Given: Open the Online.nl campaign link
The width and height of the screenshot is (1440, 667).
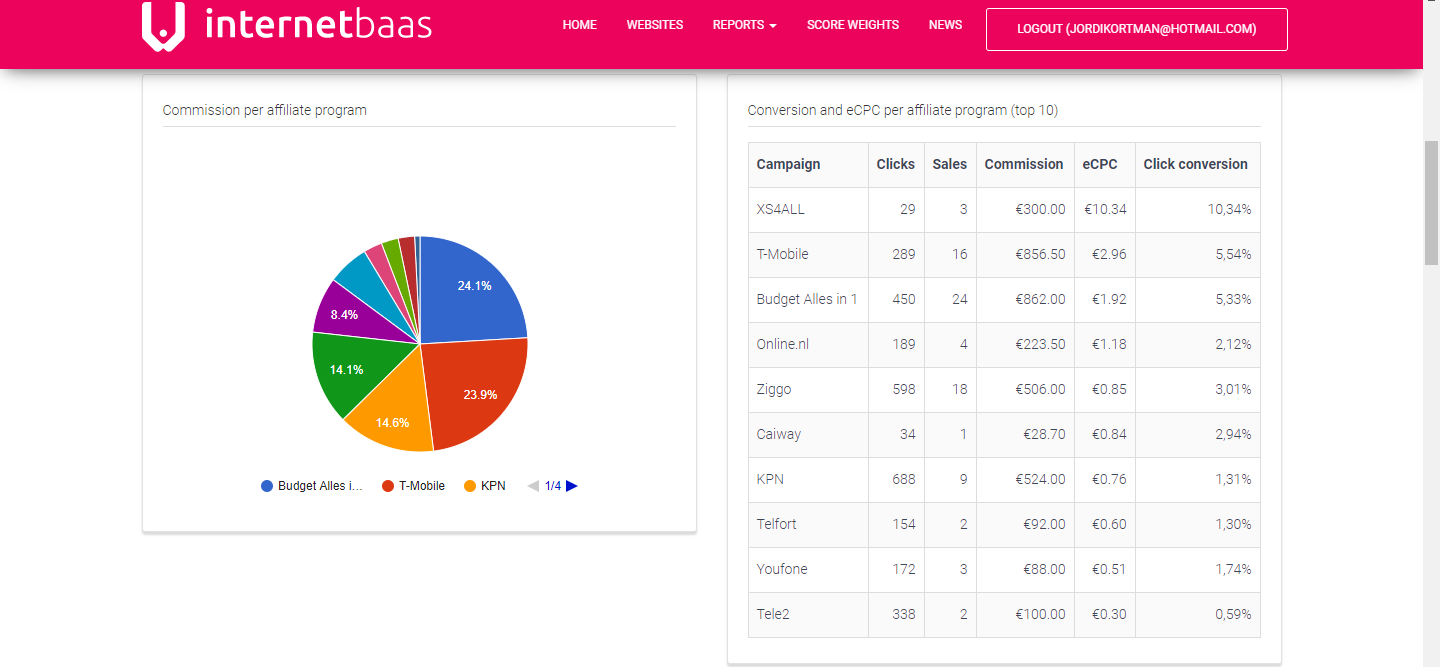Looking at the screenshot, I should tap(782, 344).
